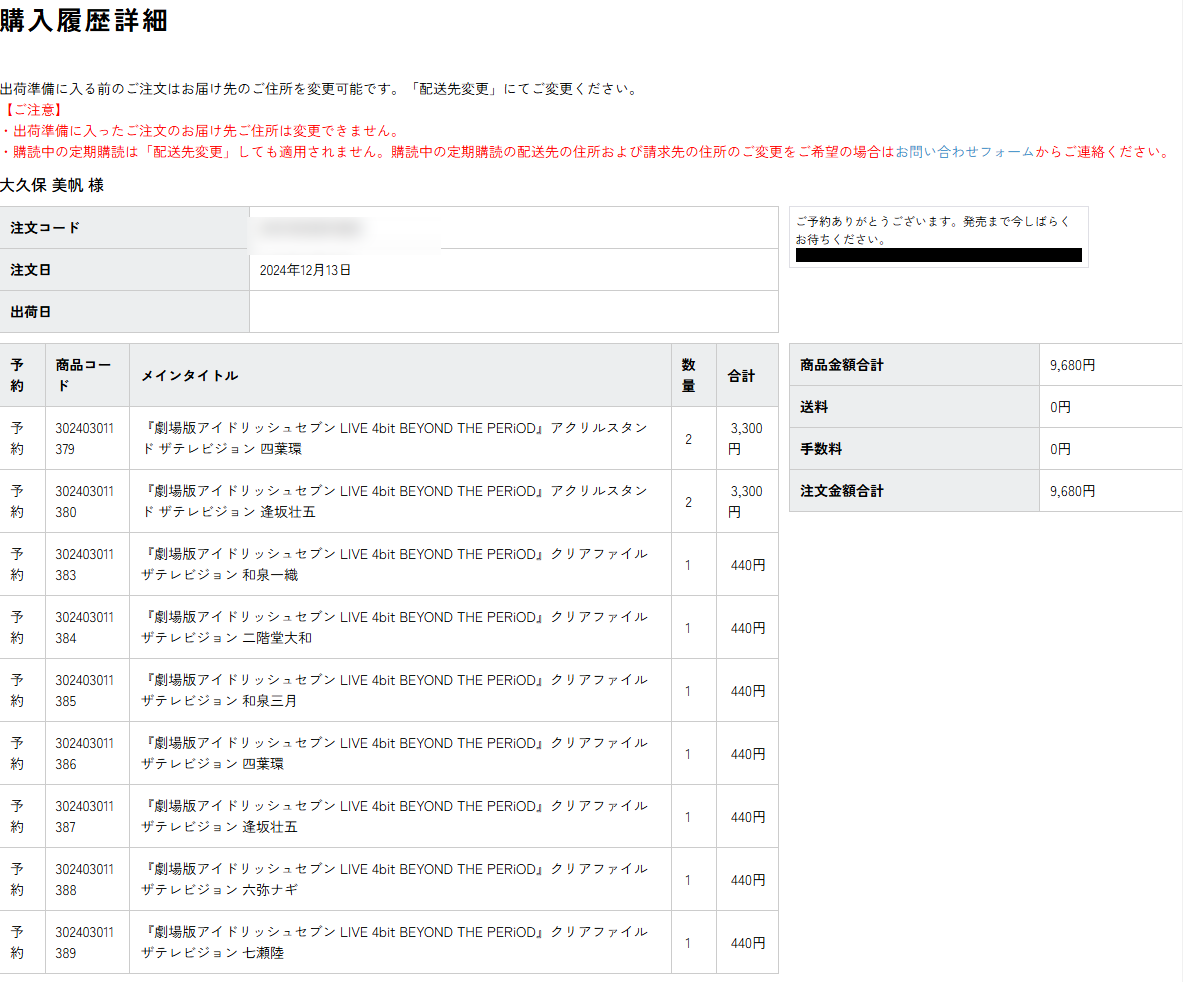Click the 送料 value 0円
This screenshot has width=1183, height=982.
[1060, 407]
